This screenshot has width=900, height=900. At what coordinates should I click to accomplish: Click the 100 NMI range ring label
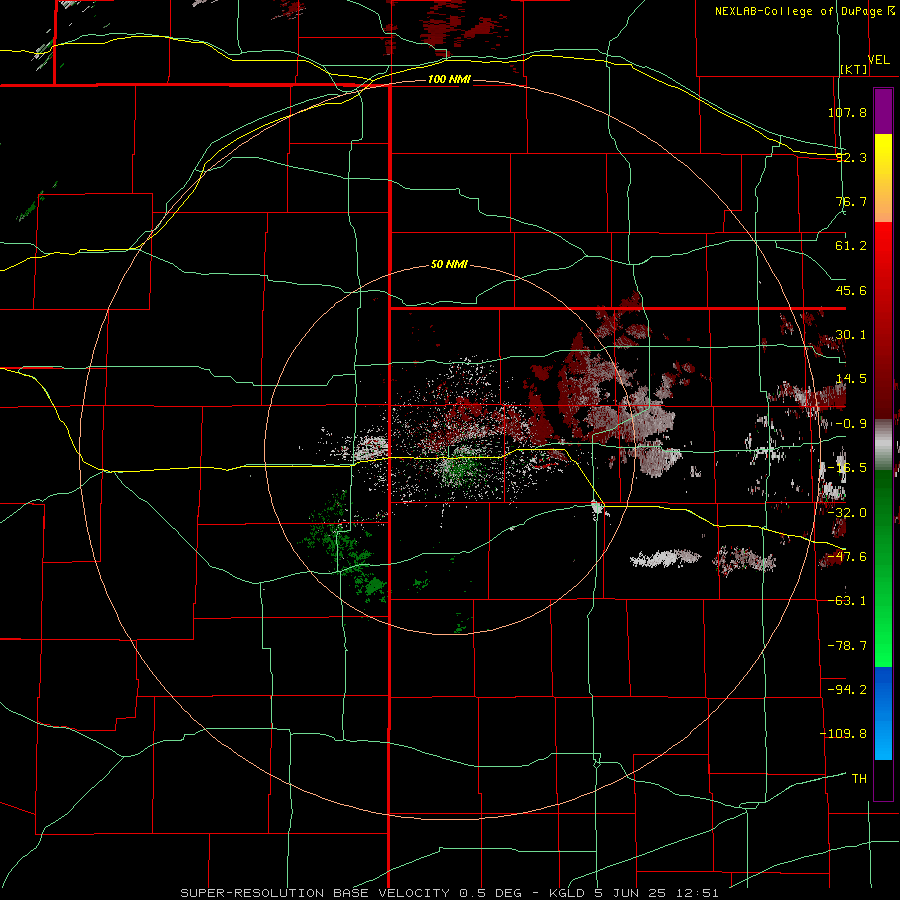449,79
